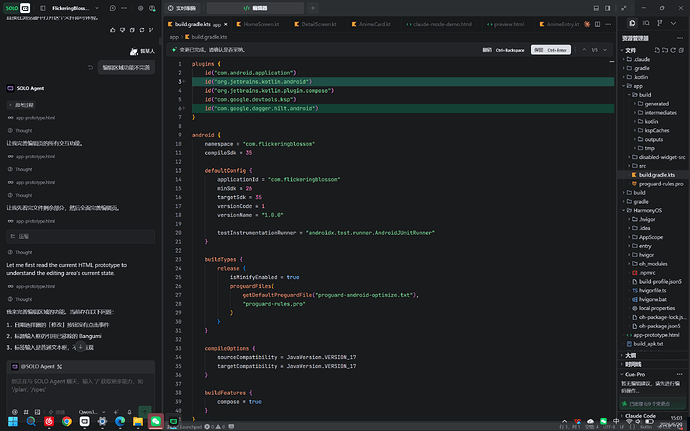Open Google Chrome from taskbar
The width and height of the screenshot is (690, 431).
click(x=67, y=421)
